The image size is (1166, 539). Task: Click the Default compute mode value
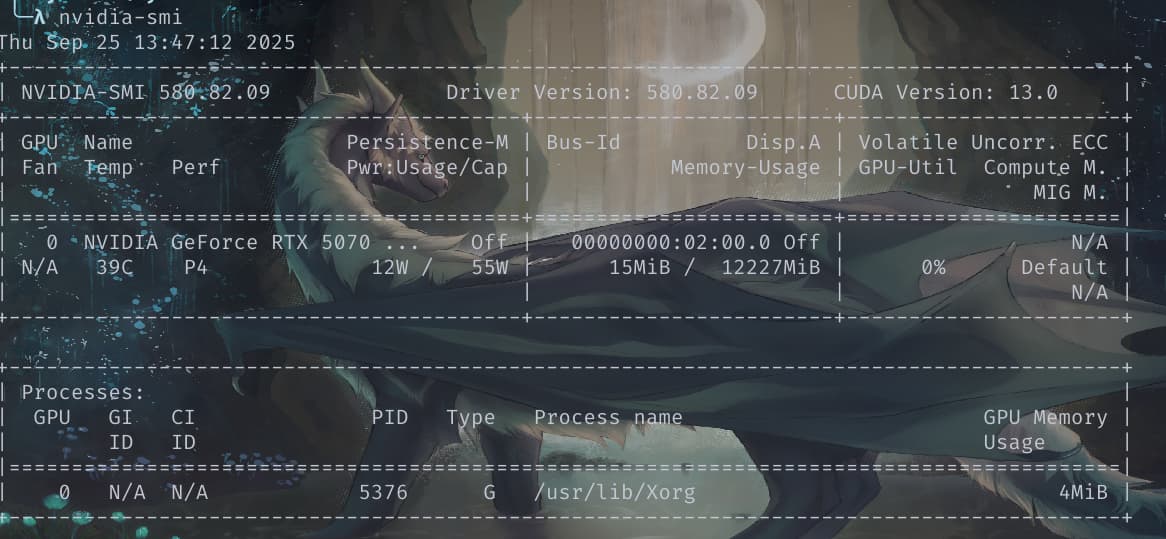[1064, 268]
